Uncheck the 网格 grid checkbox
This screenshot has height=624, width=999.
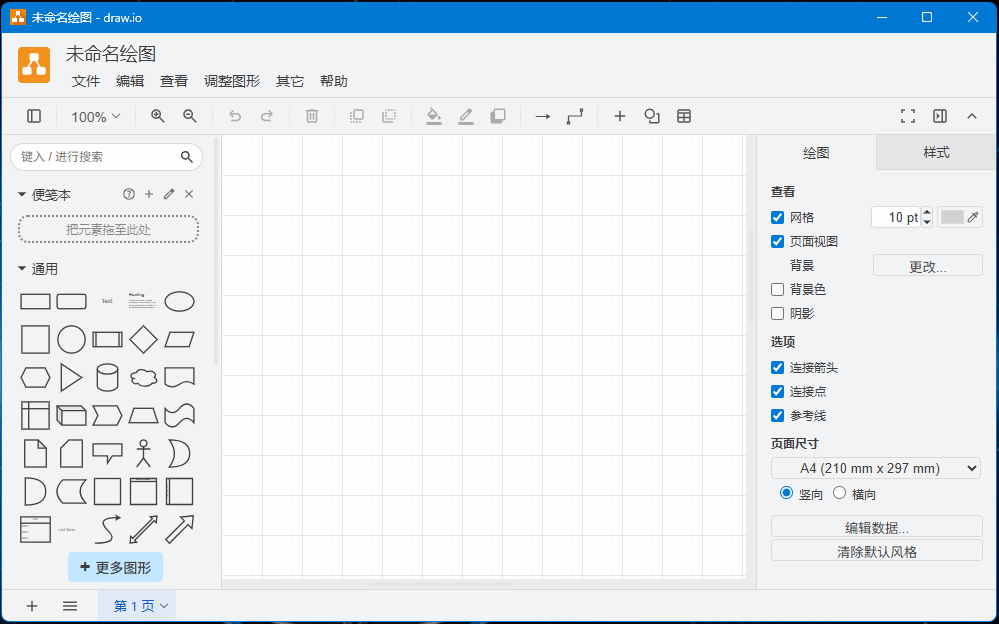pos(777,217)
